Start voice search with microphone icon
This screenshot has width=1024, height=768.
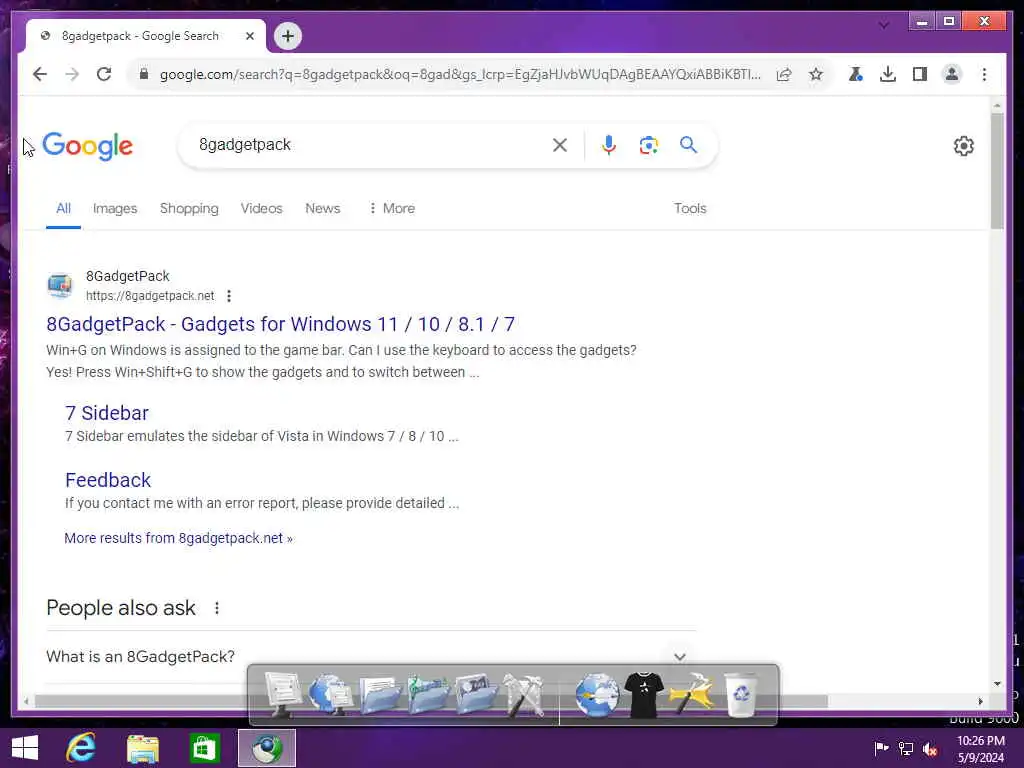(609, 145)
